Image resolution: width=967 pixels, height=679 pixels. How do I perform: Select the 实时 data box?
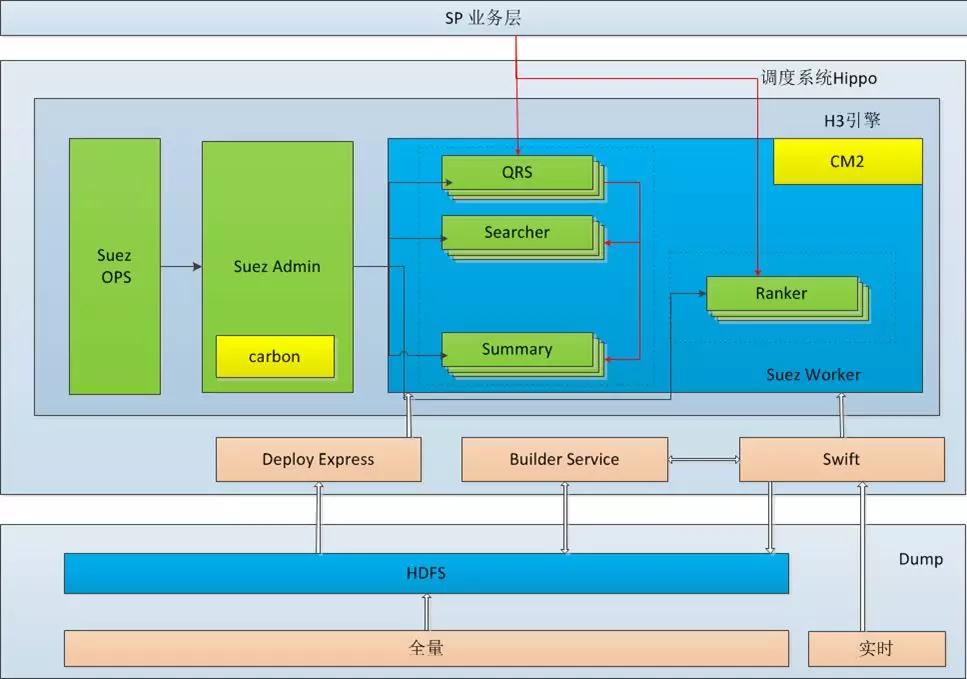point(876,649)
